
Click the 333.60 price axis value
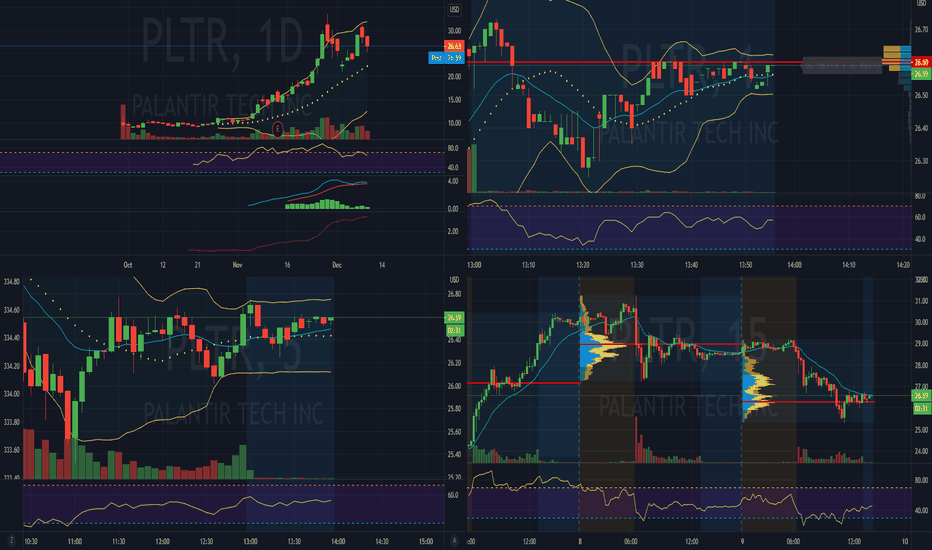point(11,450)
